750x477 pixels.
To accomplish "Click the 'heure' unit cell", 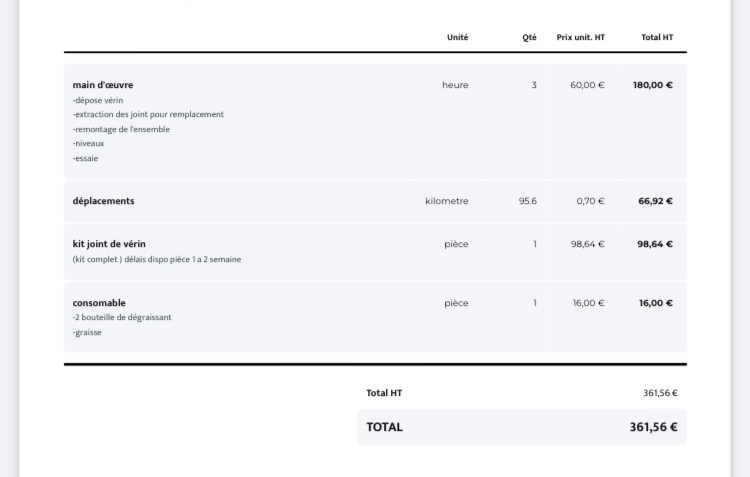I will 455,85.
